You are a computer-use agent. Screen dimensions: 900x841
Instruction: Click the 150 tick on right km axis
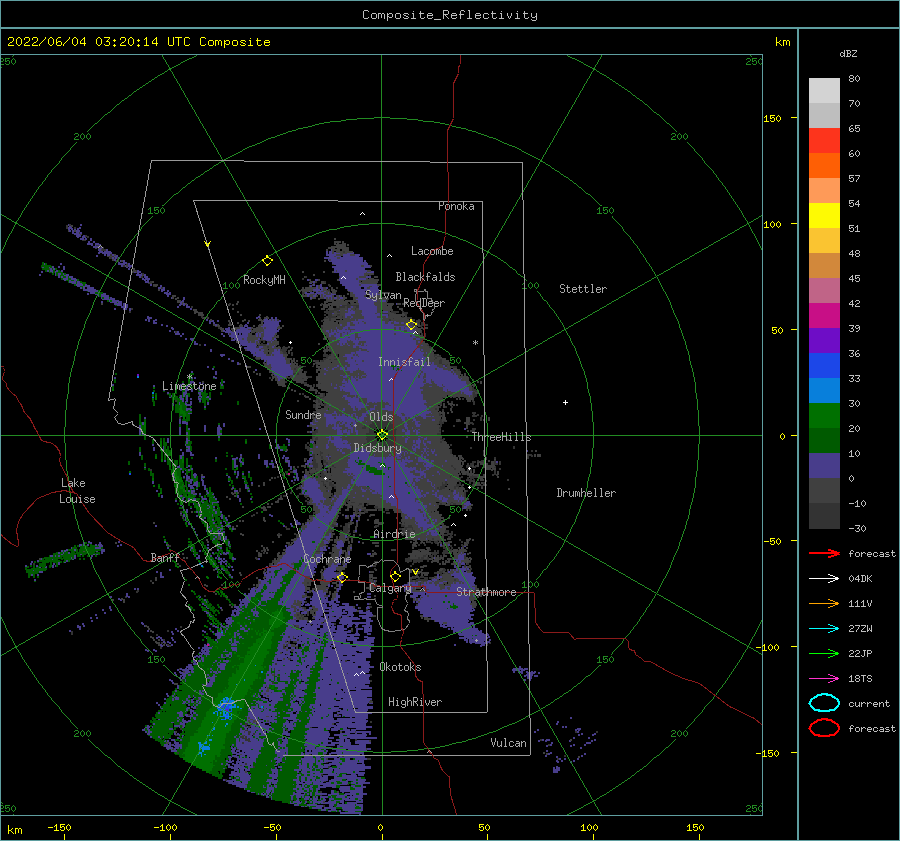(x=772, y=118)
